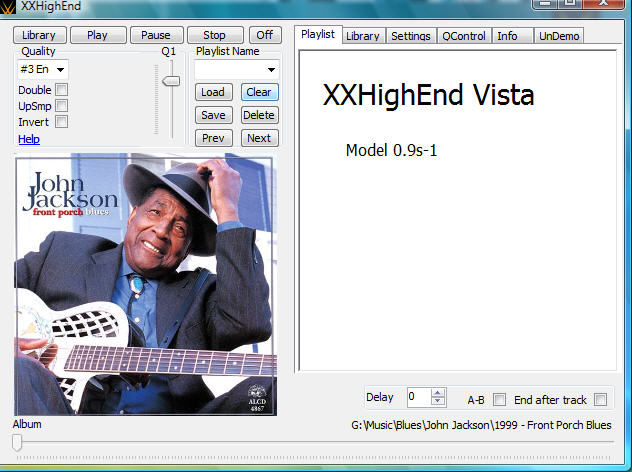Click the Delay value input field

point(418,397)
